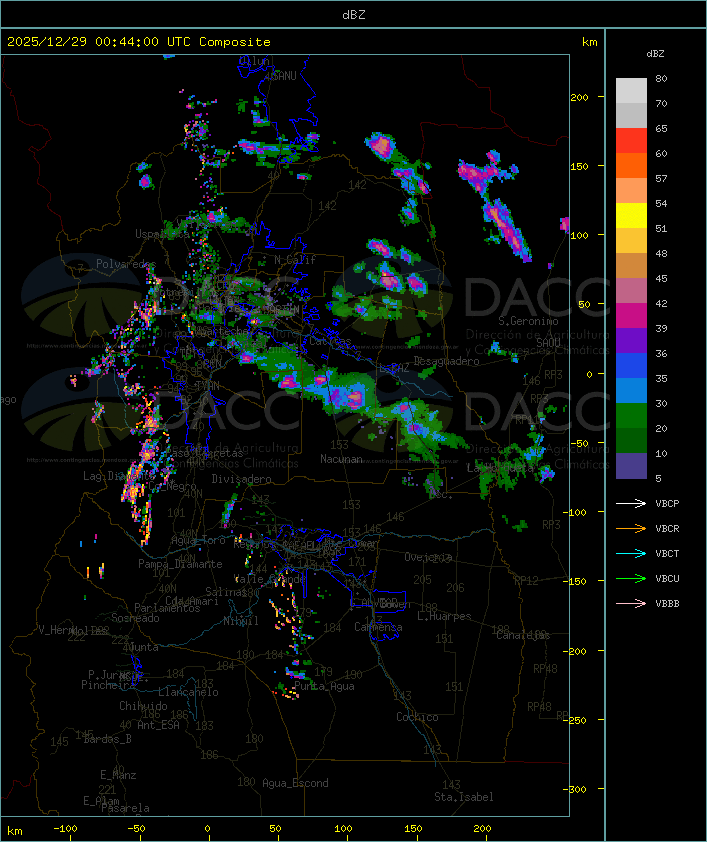Image resolution: width=707 pixels, height=842 pixels.
Task: Pick the red 60–65 dBZ legend swatch
Action: pyautogui.click(x=631, y=141)
